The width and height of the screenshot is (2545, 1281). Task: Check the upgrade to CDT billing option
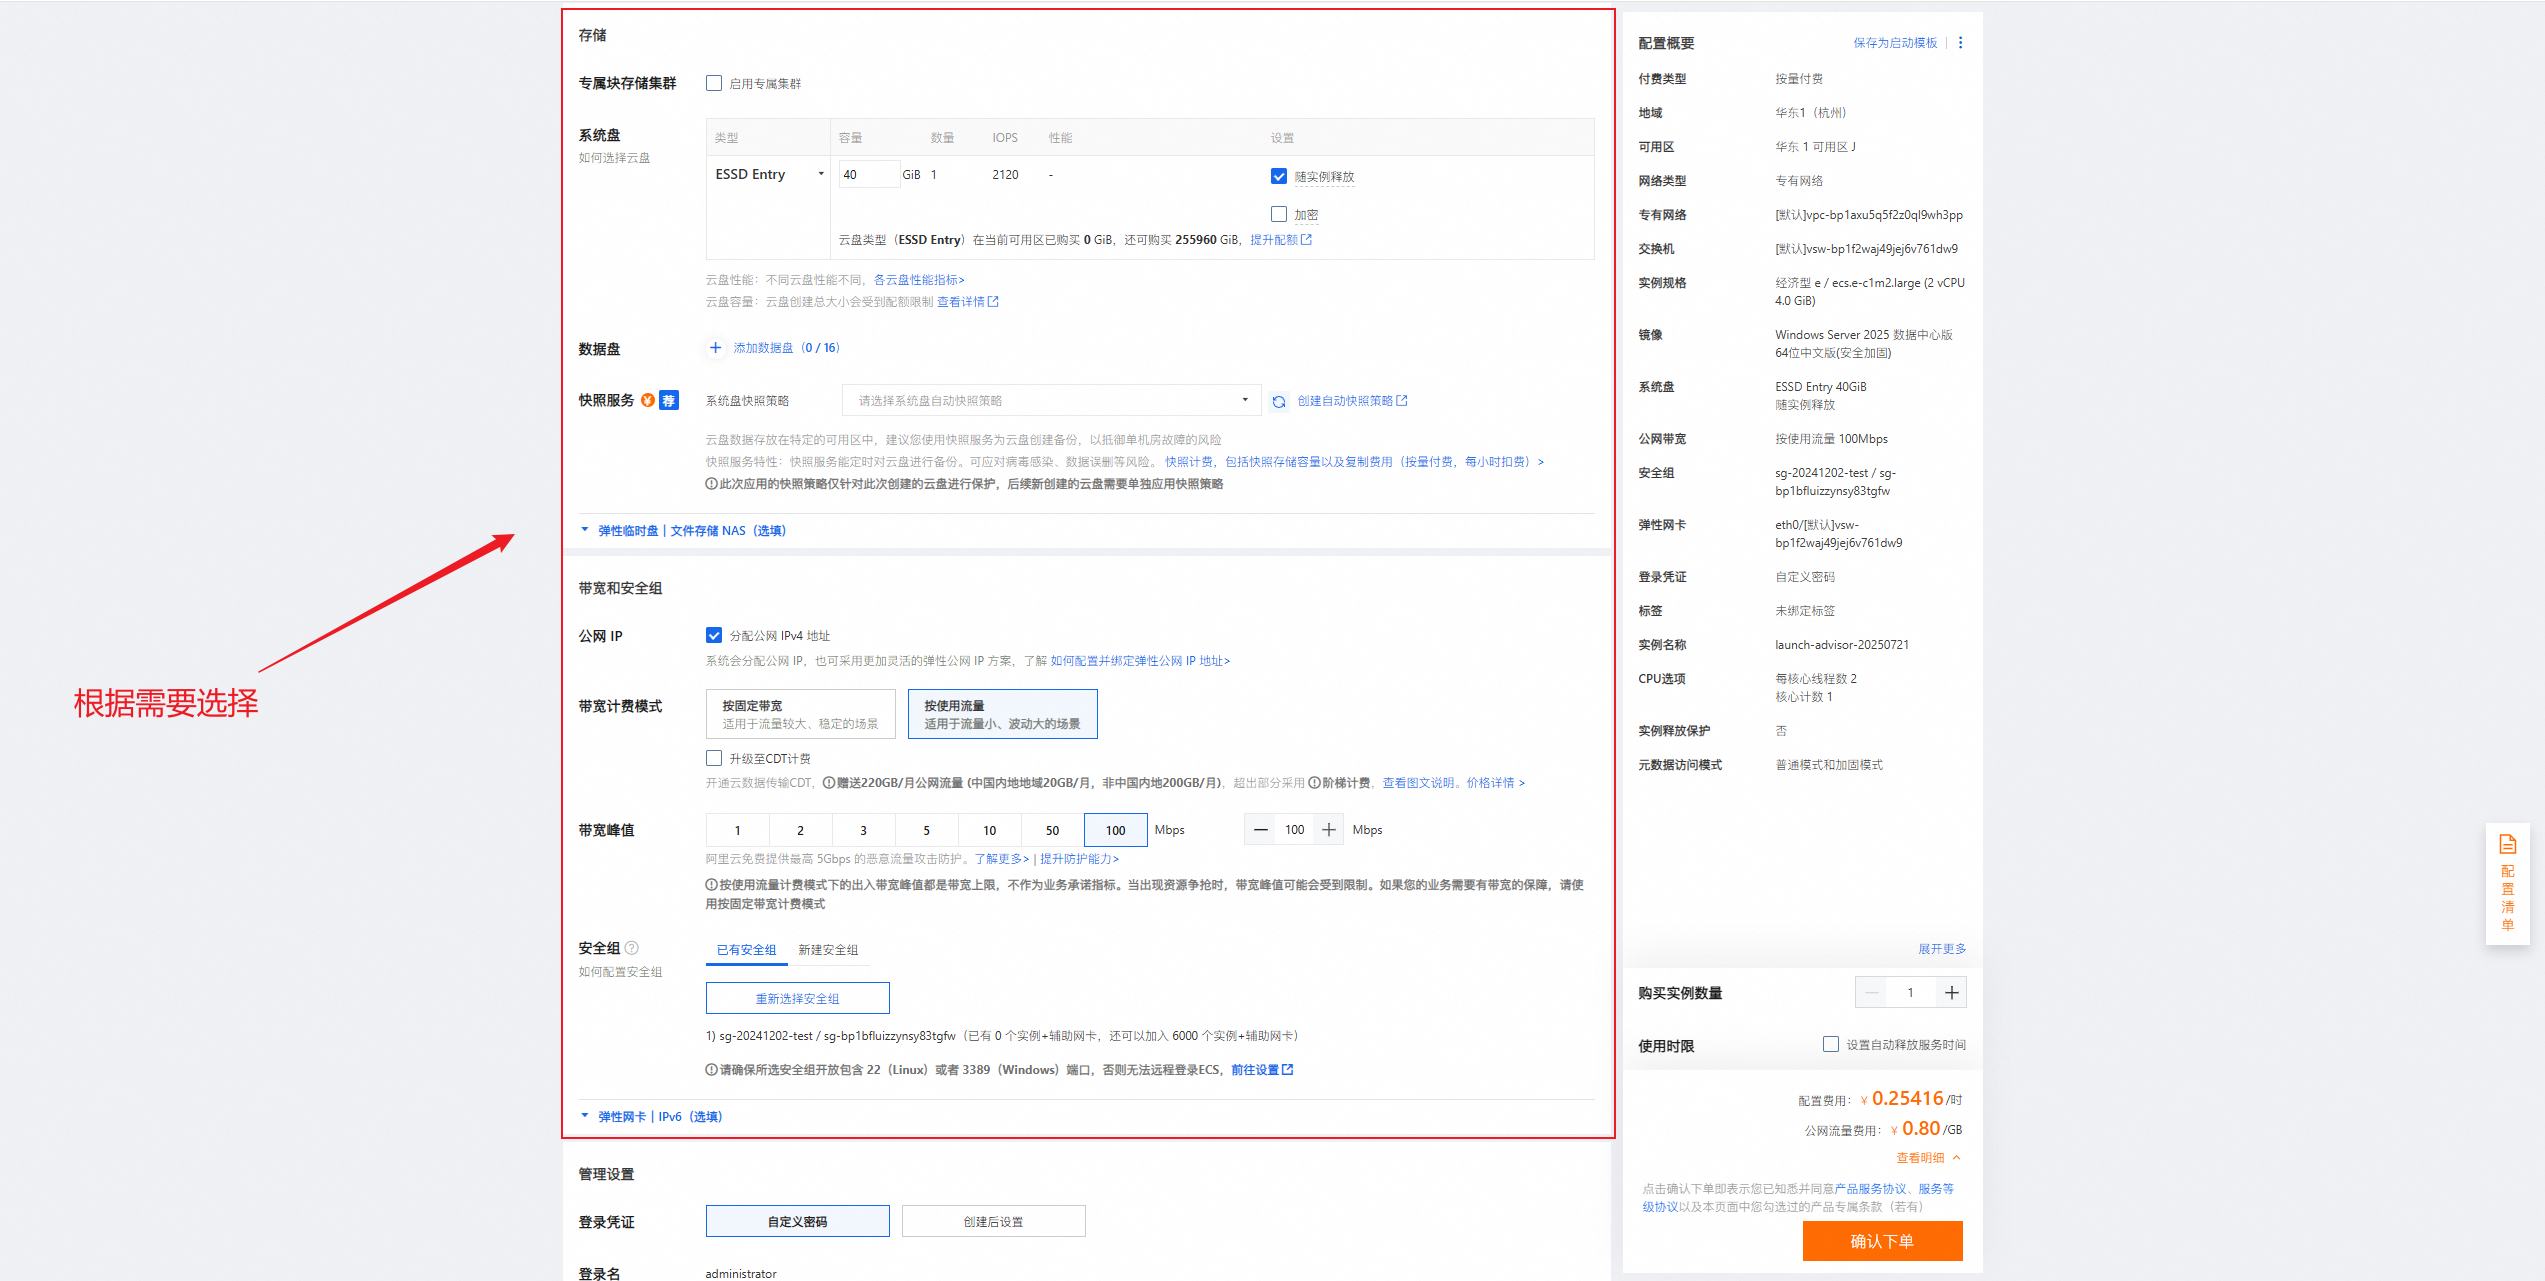(x=714, y=759)
